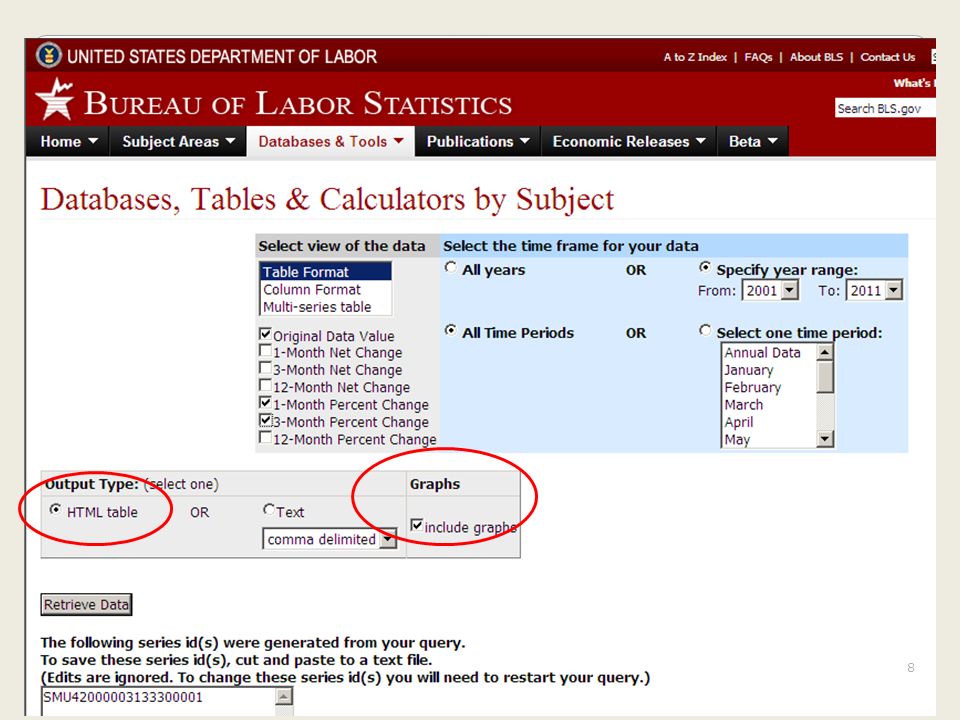Click the Beta dropdown arrow
This screenshot has width=960, height=720.
[773, 141]
